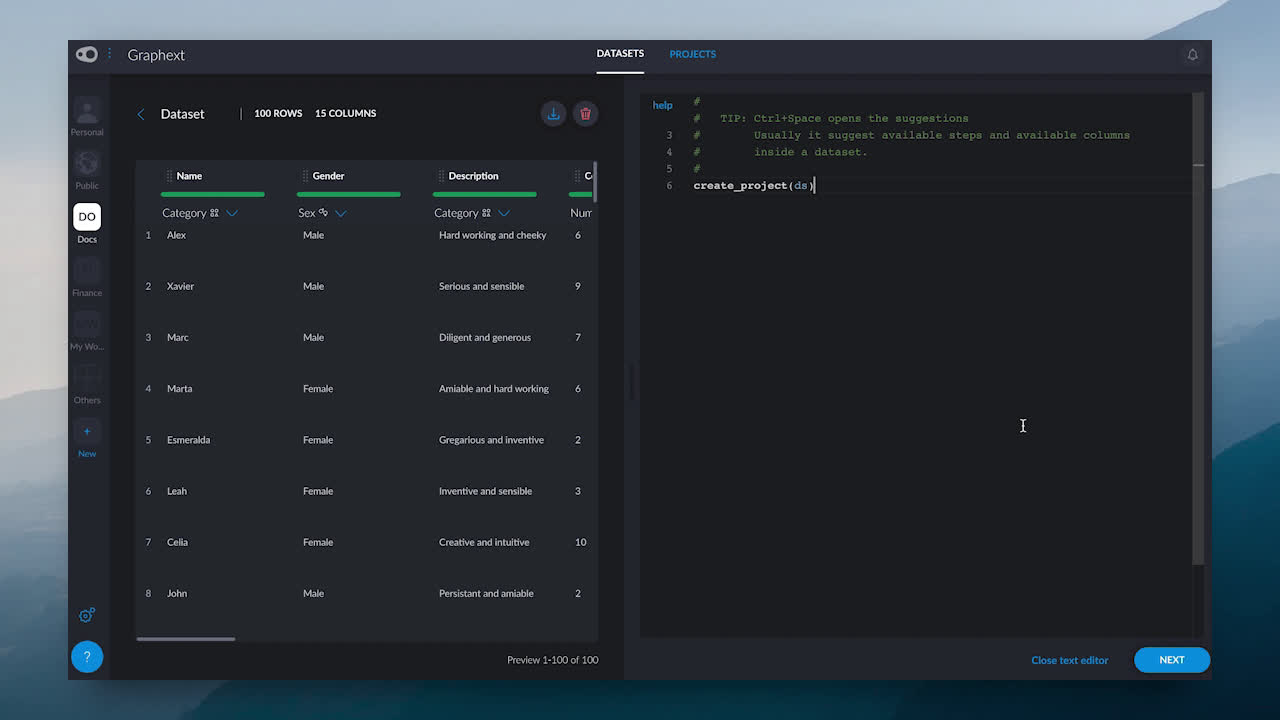Click the help link in the editor gutter
1280x720 pixels.
coord(662,105)
